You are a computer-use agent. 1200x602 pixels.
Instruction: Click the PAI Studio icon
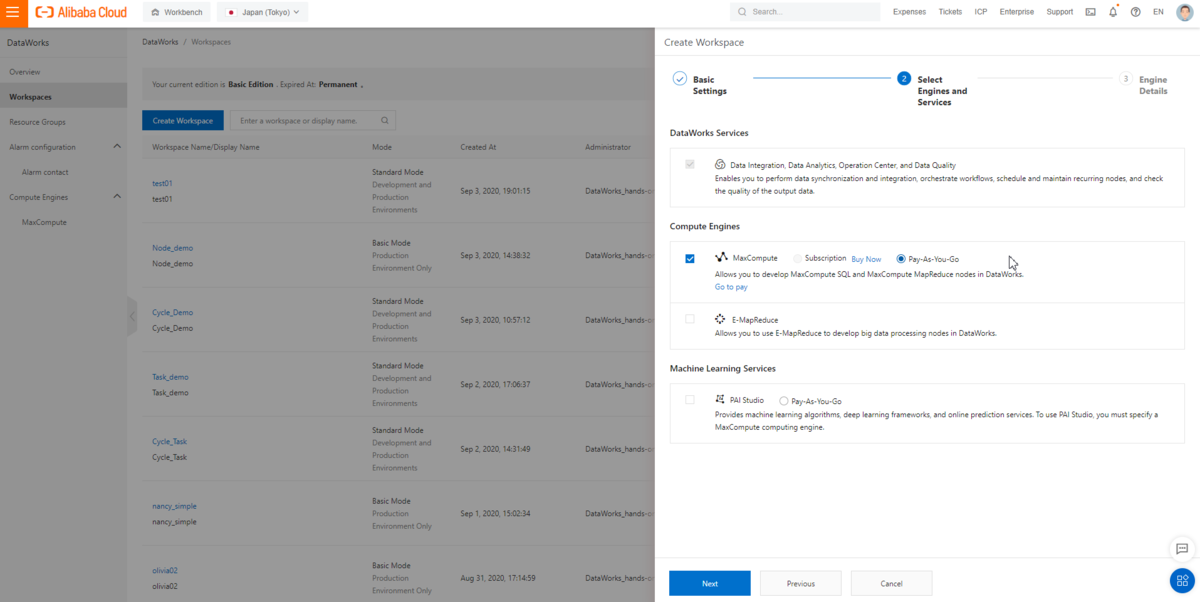tap(720, 399)
